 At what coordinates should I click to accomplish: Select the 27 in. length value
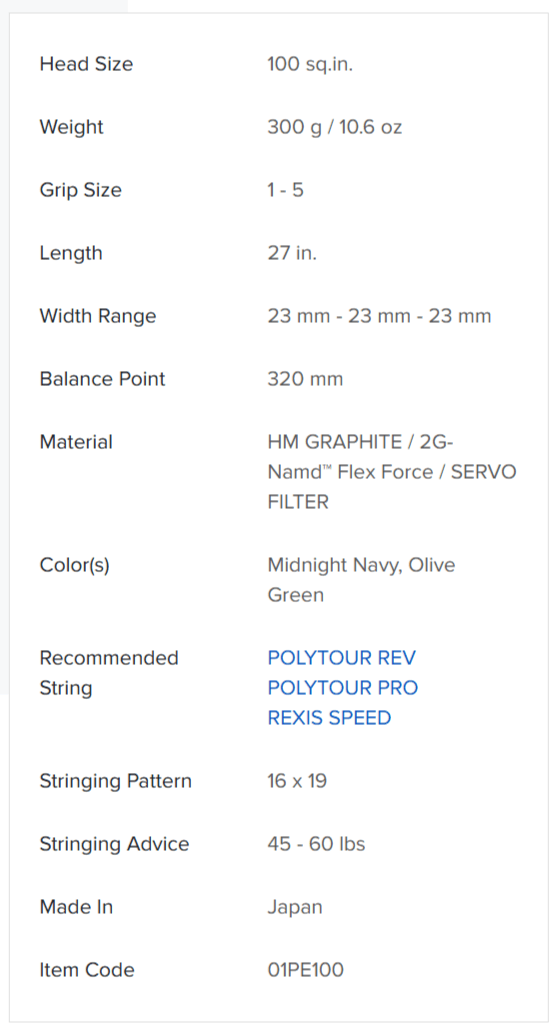point(292,253)
